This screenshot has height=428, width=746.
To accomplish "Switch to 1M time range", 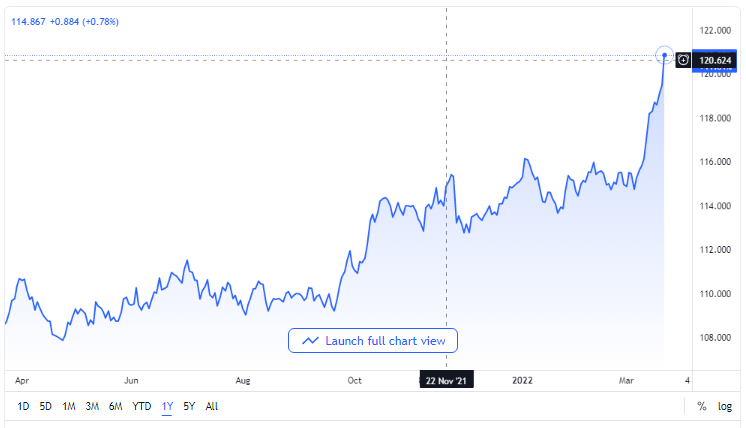I will 69,407.
